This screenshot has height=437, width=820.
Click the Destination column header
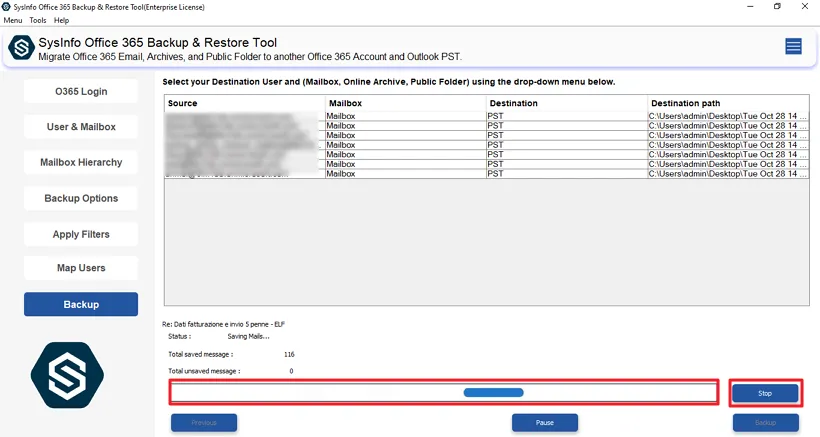566,103
